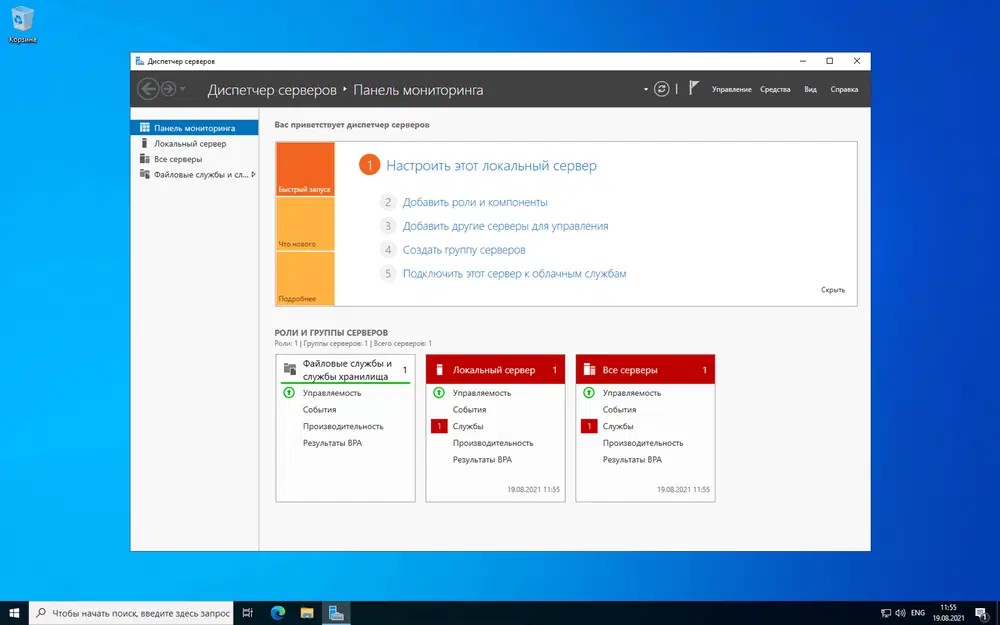Click ENG language indicator

[918, 613]
